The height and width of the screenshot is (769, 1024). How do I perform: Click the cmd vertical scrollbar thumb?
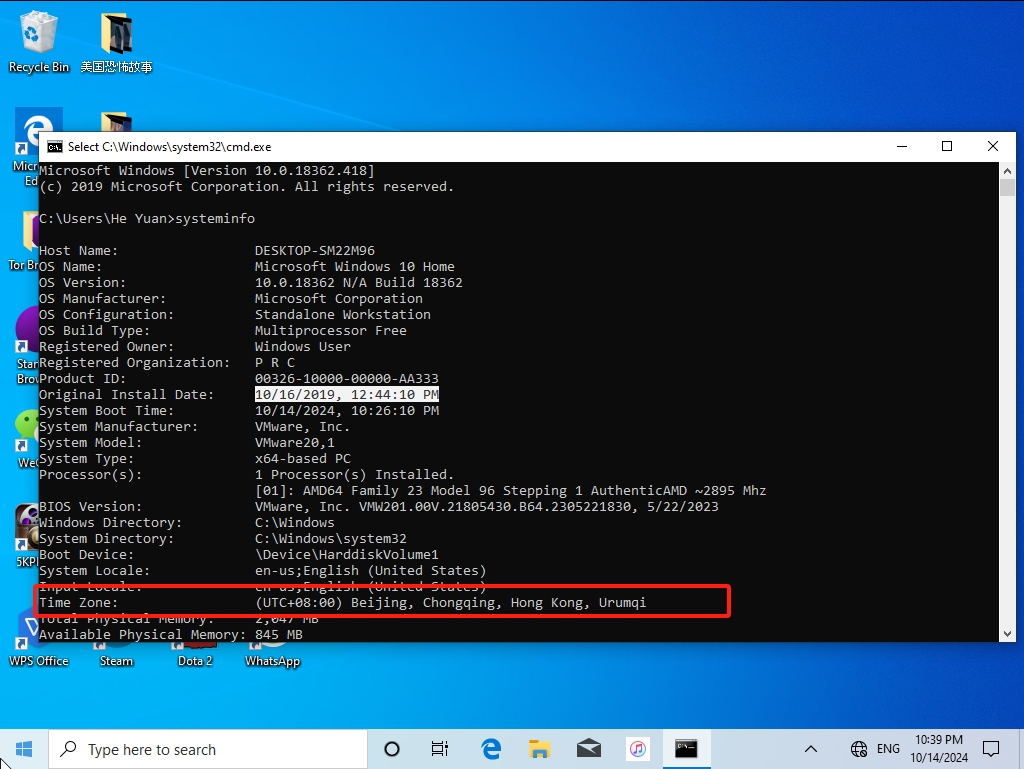[1007, 188]
